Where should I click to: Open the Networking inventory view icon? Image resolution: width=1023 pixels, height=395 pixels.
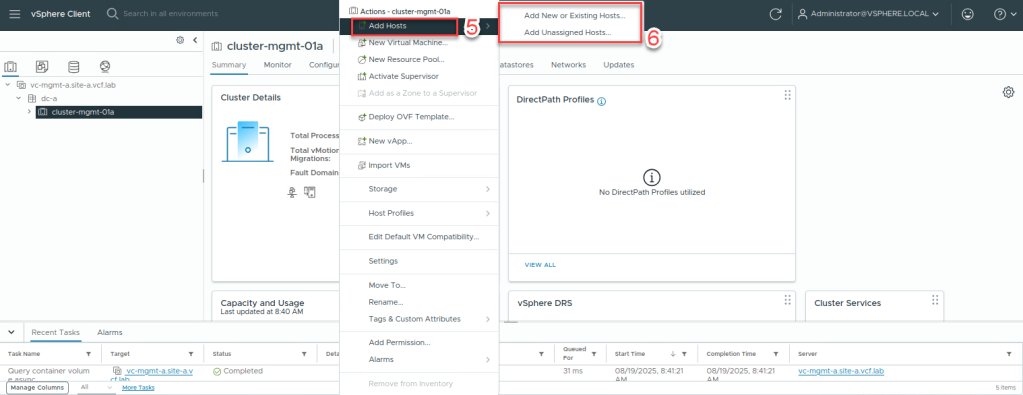tap(105, 67)
